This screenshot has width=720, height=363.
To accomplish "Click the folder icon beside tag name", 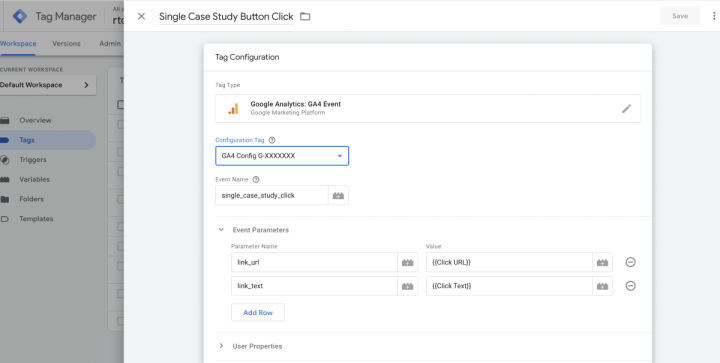I will 305,17.
